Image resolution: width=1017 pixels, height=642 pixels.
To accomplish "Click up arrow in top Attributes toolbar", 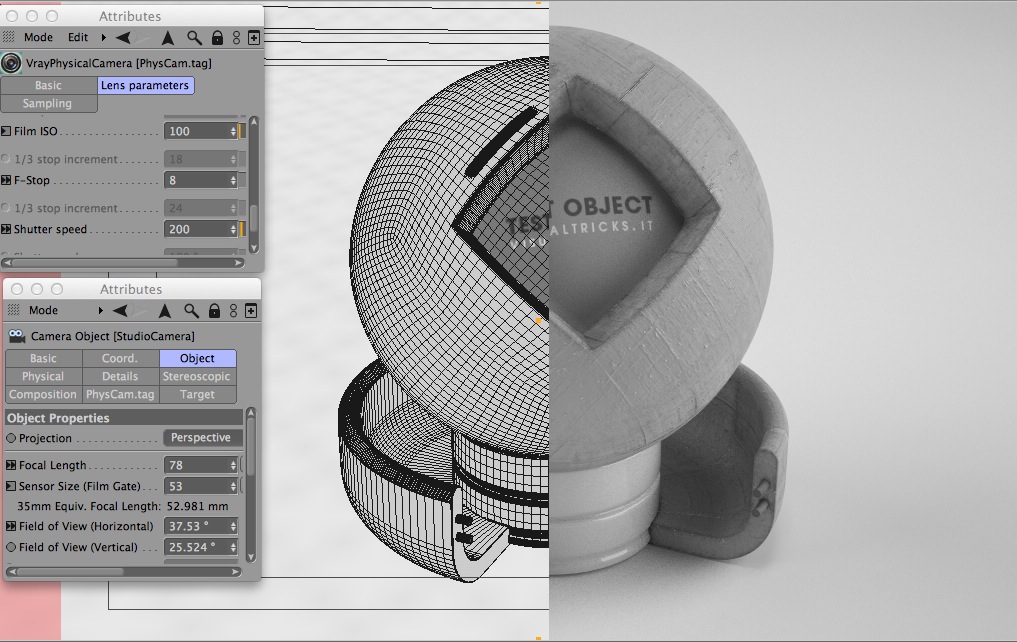I will [x=167, y=38].
